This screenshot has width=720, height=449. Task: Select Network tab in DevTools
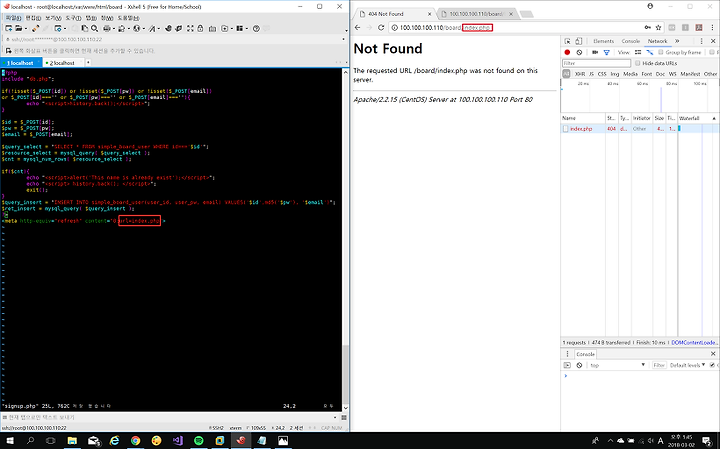tap(657, 41)
